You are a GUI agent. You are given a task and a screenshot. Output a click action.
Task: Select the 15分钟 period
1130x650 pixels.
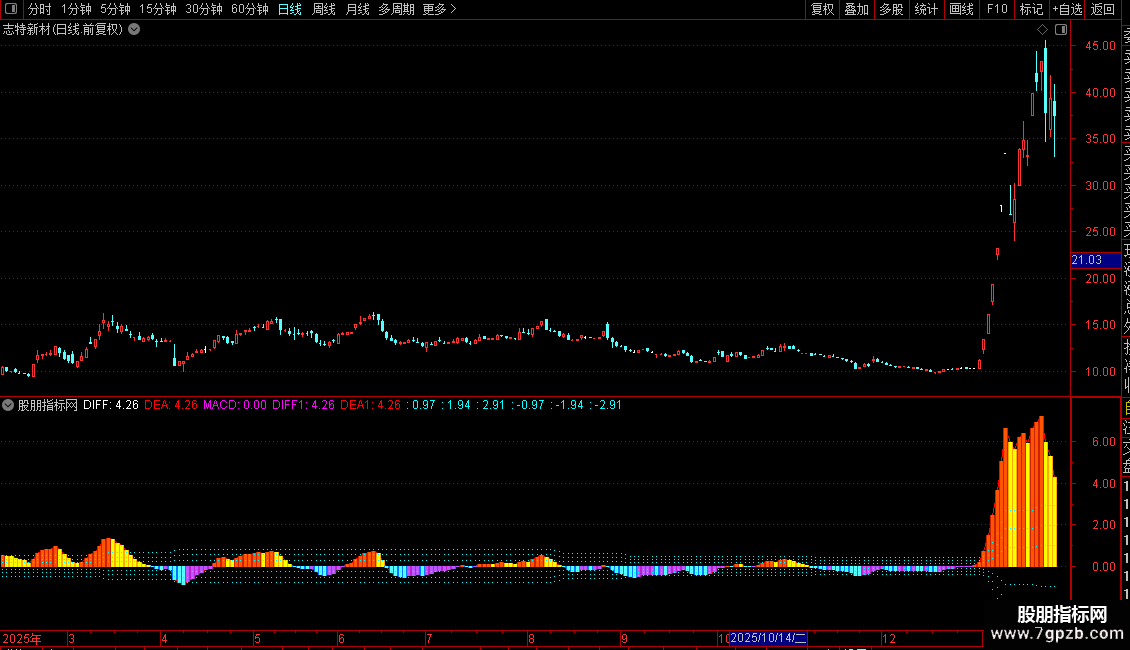click(x=158, y=9)
